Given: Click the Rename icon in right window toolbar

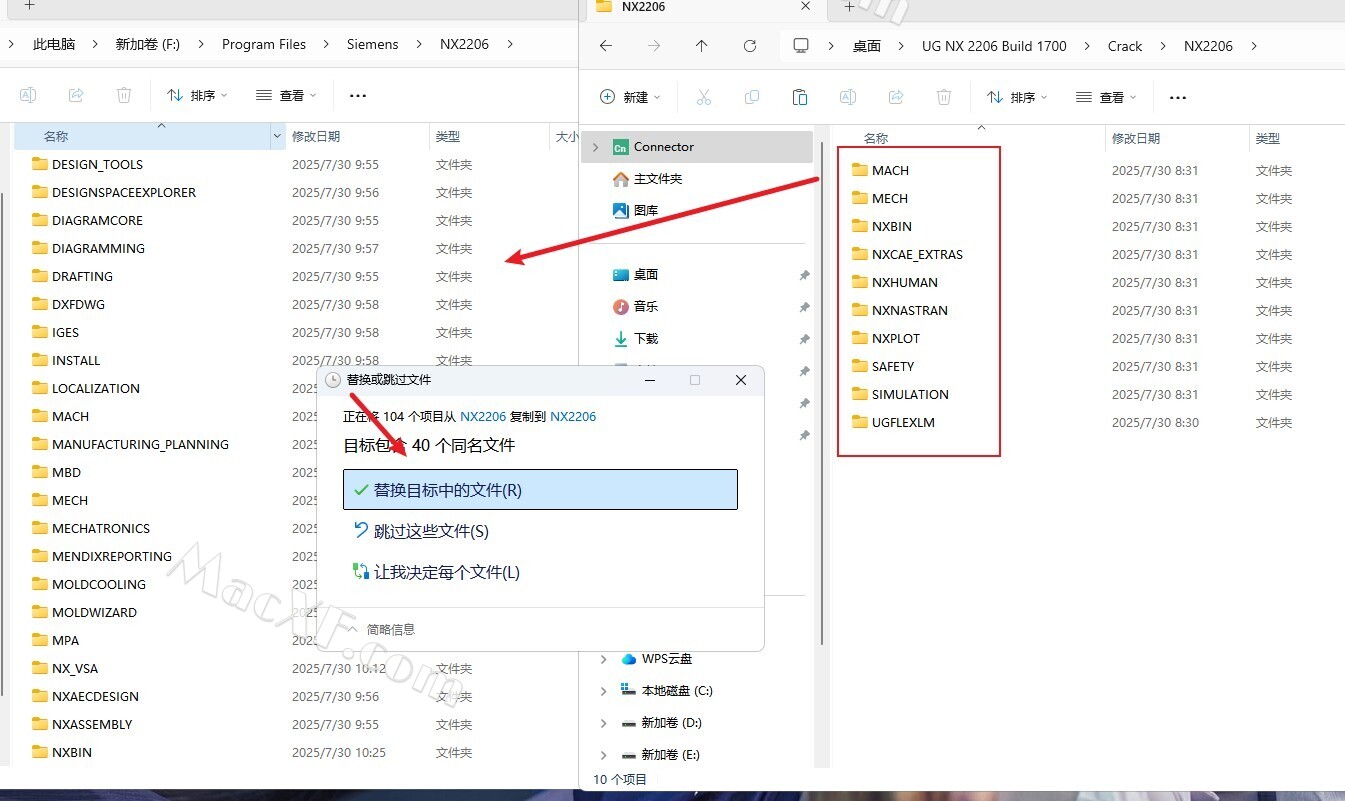Looking at the screenshot, I should [848, 97].
